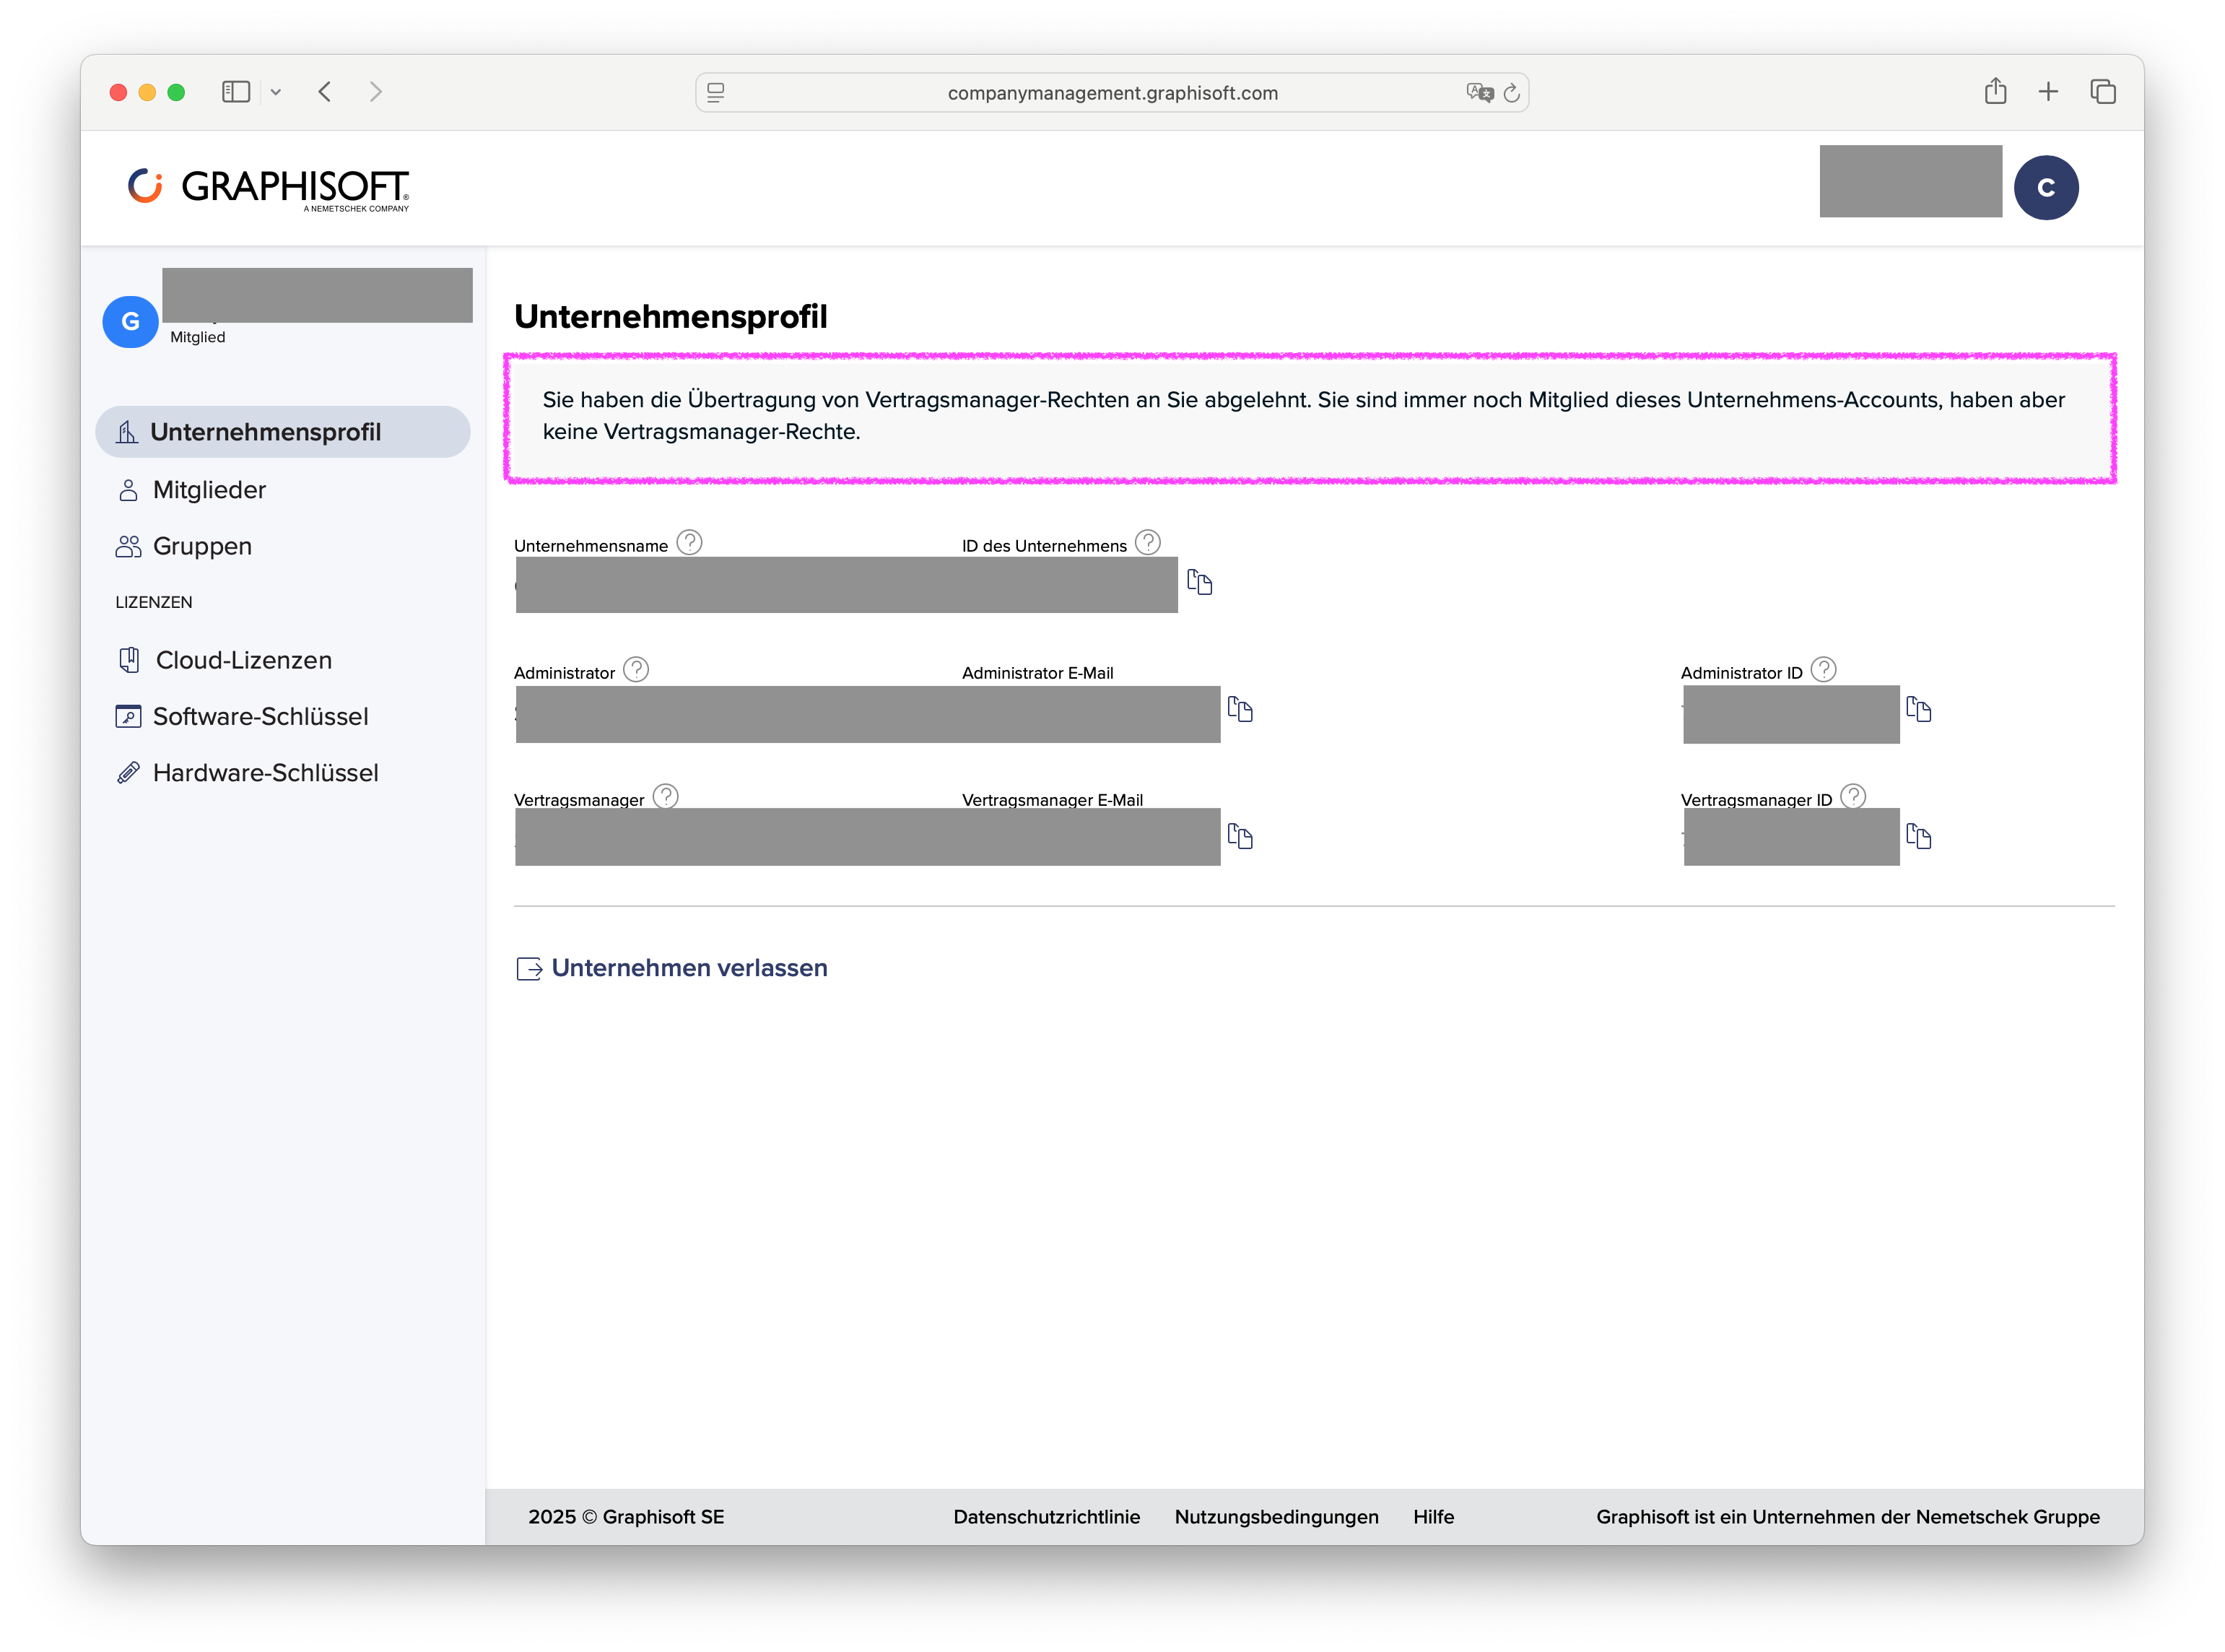
Task: Toggle the Safari sidebar
Action: (x=236, y=92)
